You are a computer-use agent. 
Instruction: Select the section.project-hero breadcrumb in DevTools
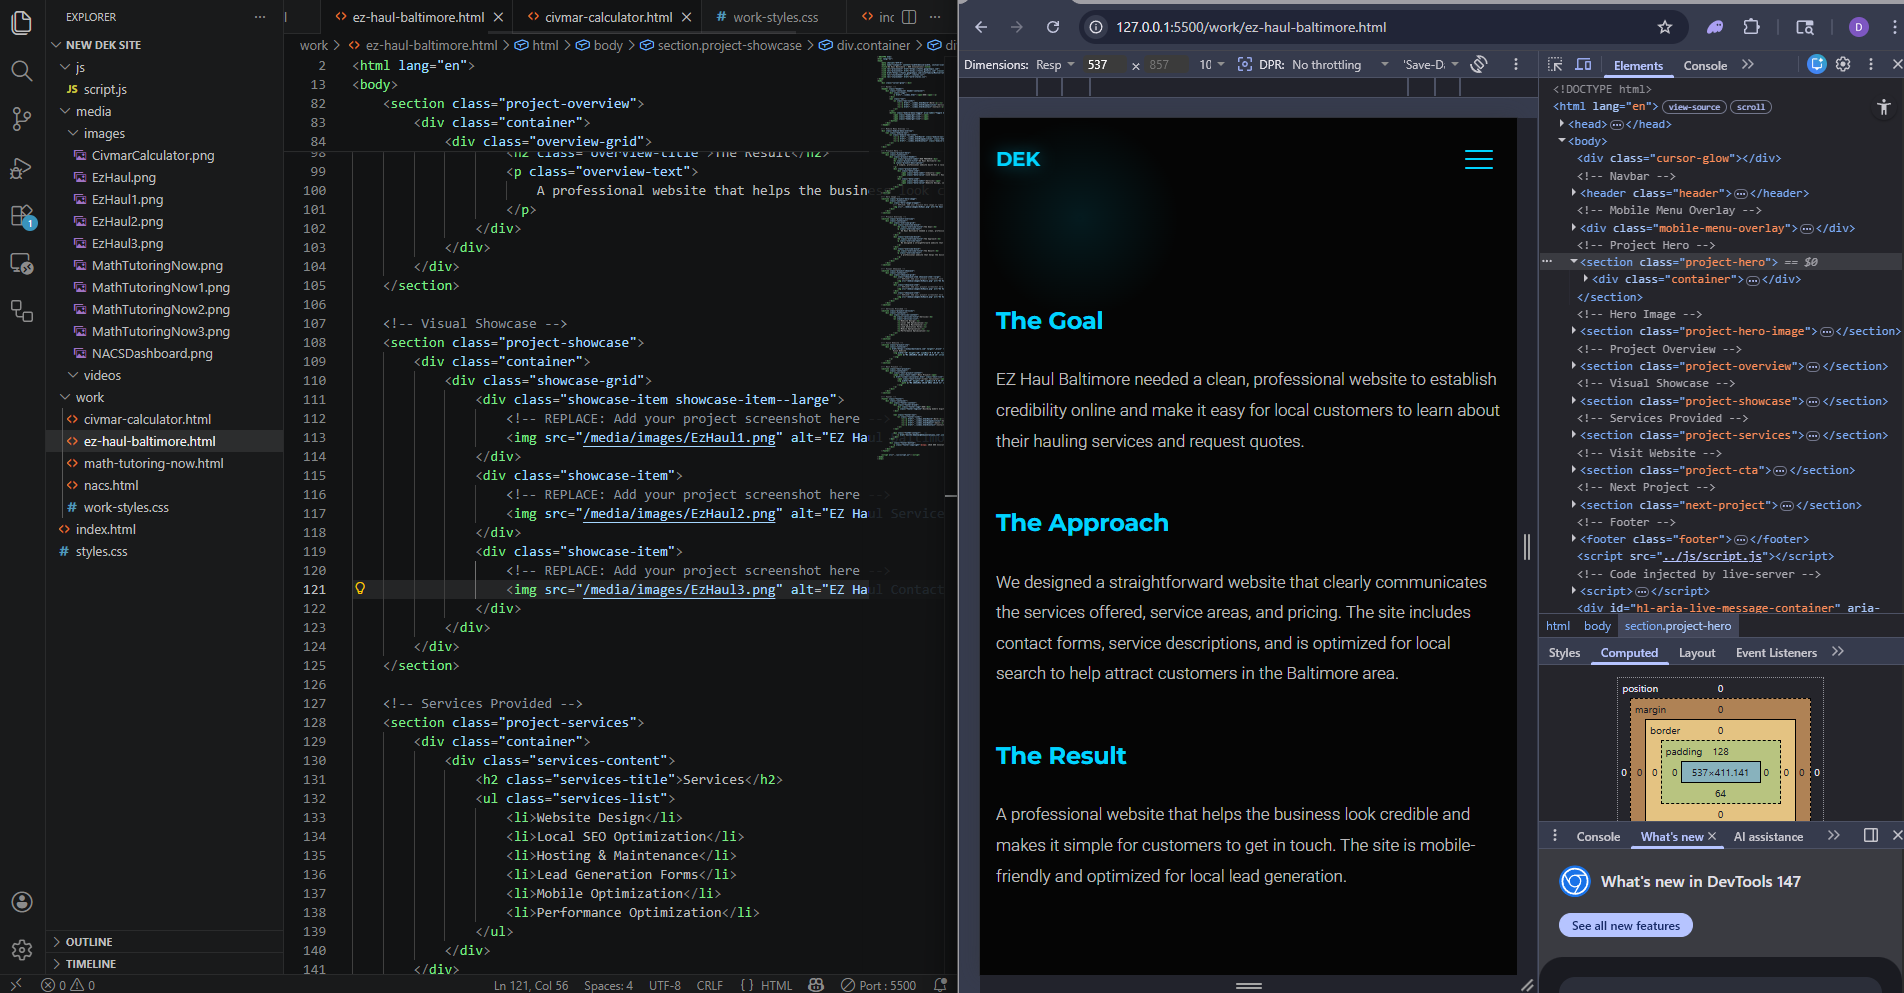pyautogui.click(x=1677, y=626)
